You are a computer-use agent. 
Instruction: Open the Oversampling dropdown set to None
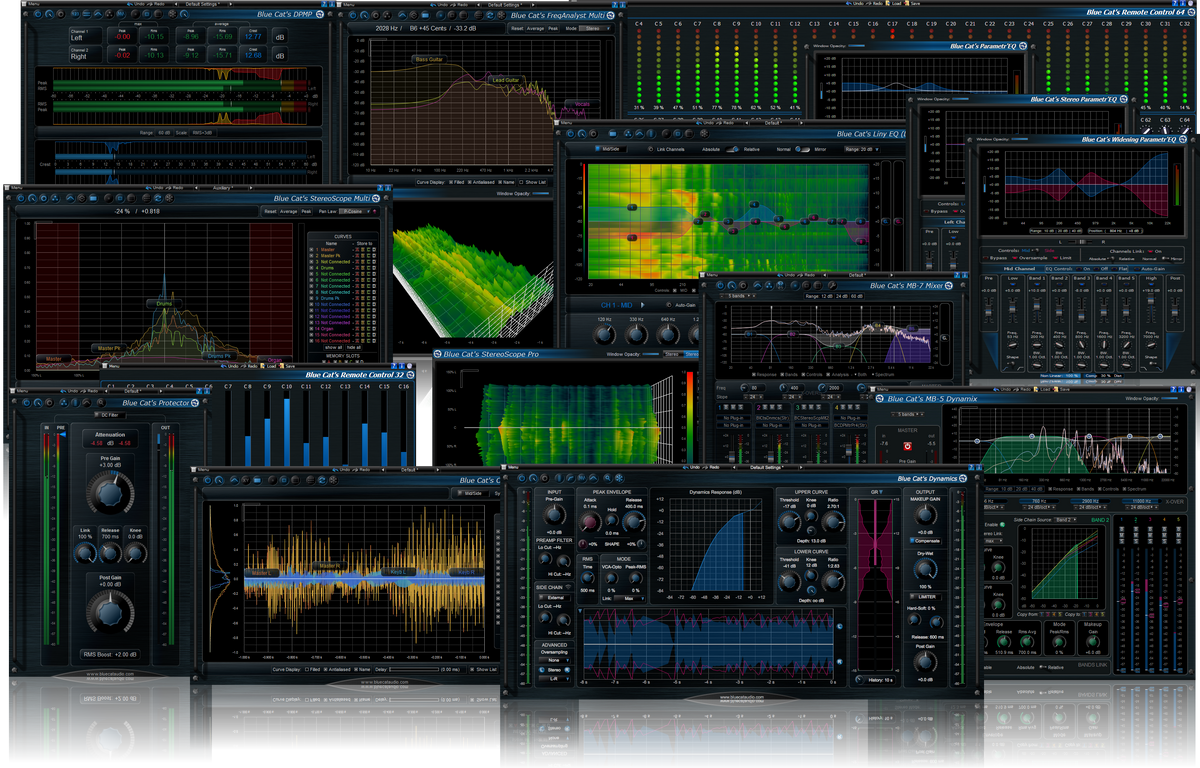click(554, 660)
